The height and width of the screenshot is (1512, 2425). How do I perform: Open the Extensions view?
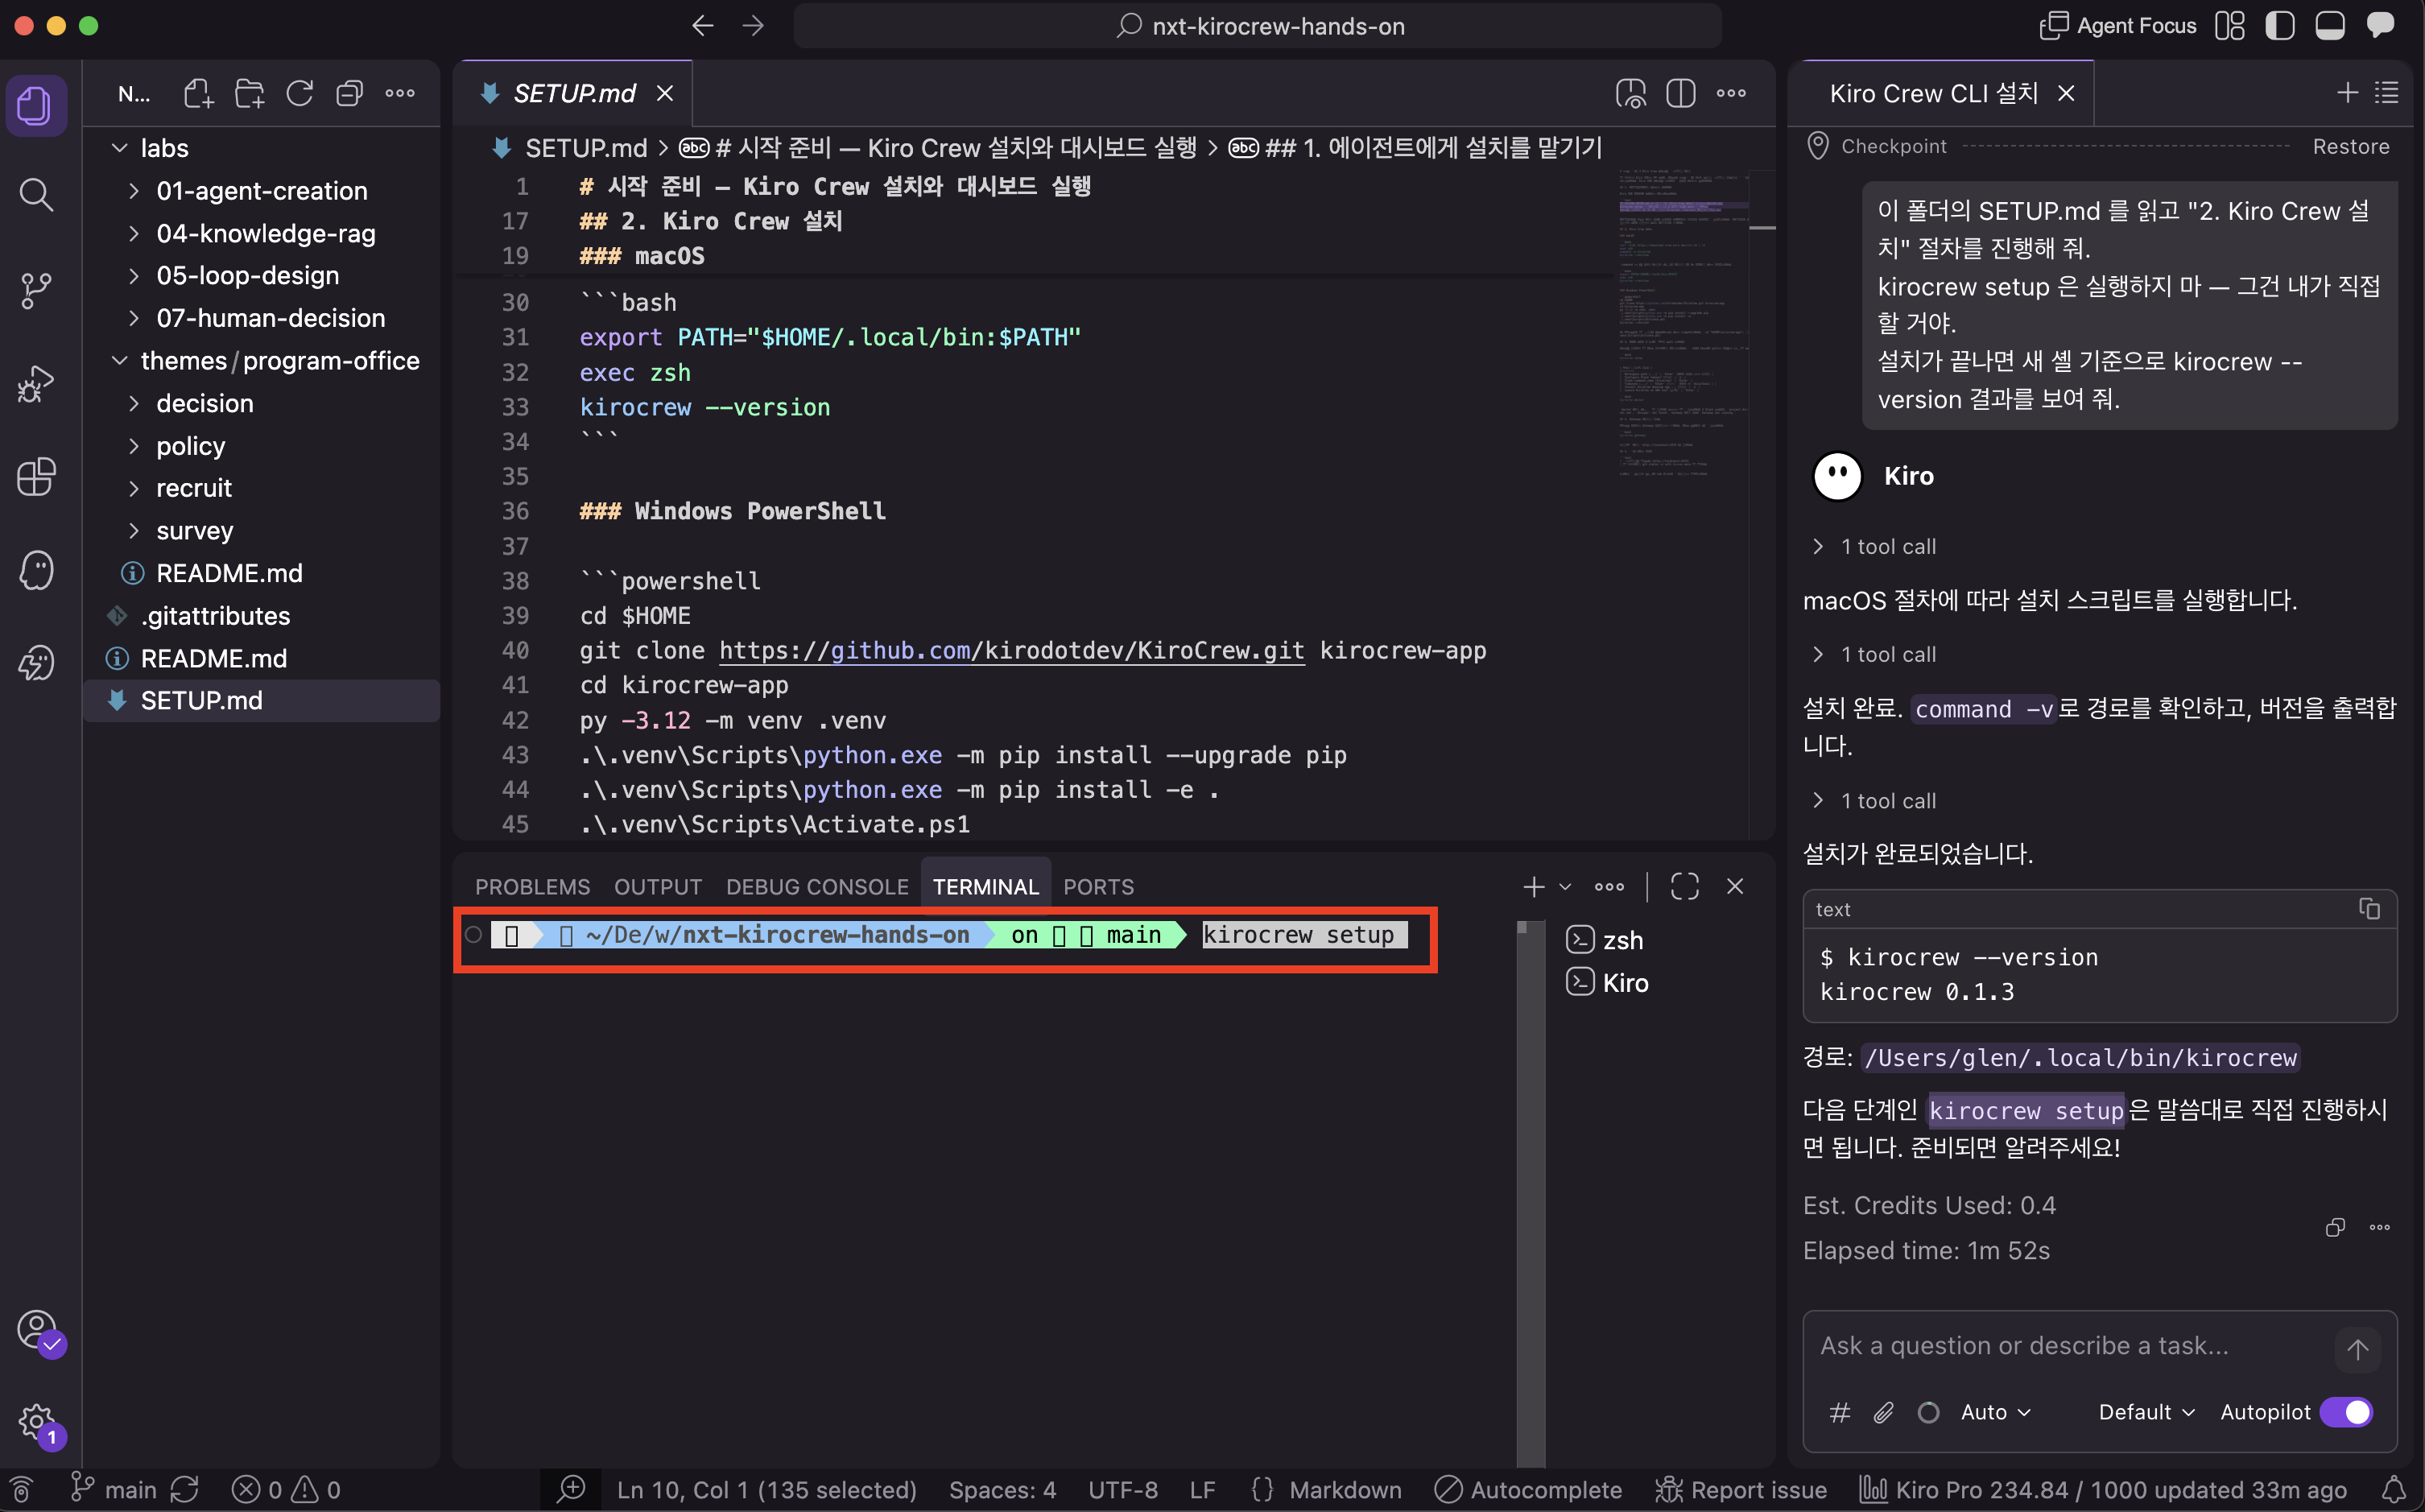click(36, 476)
